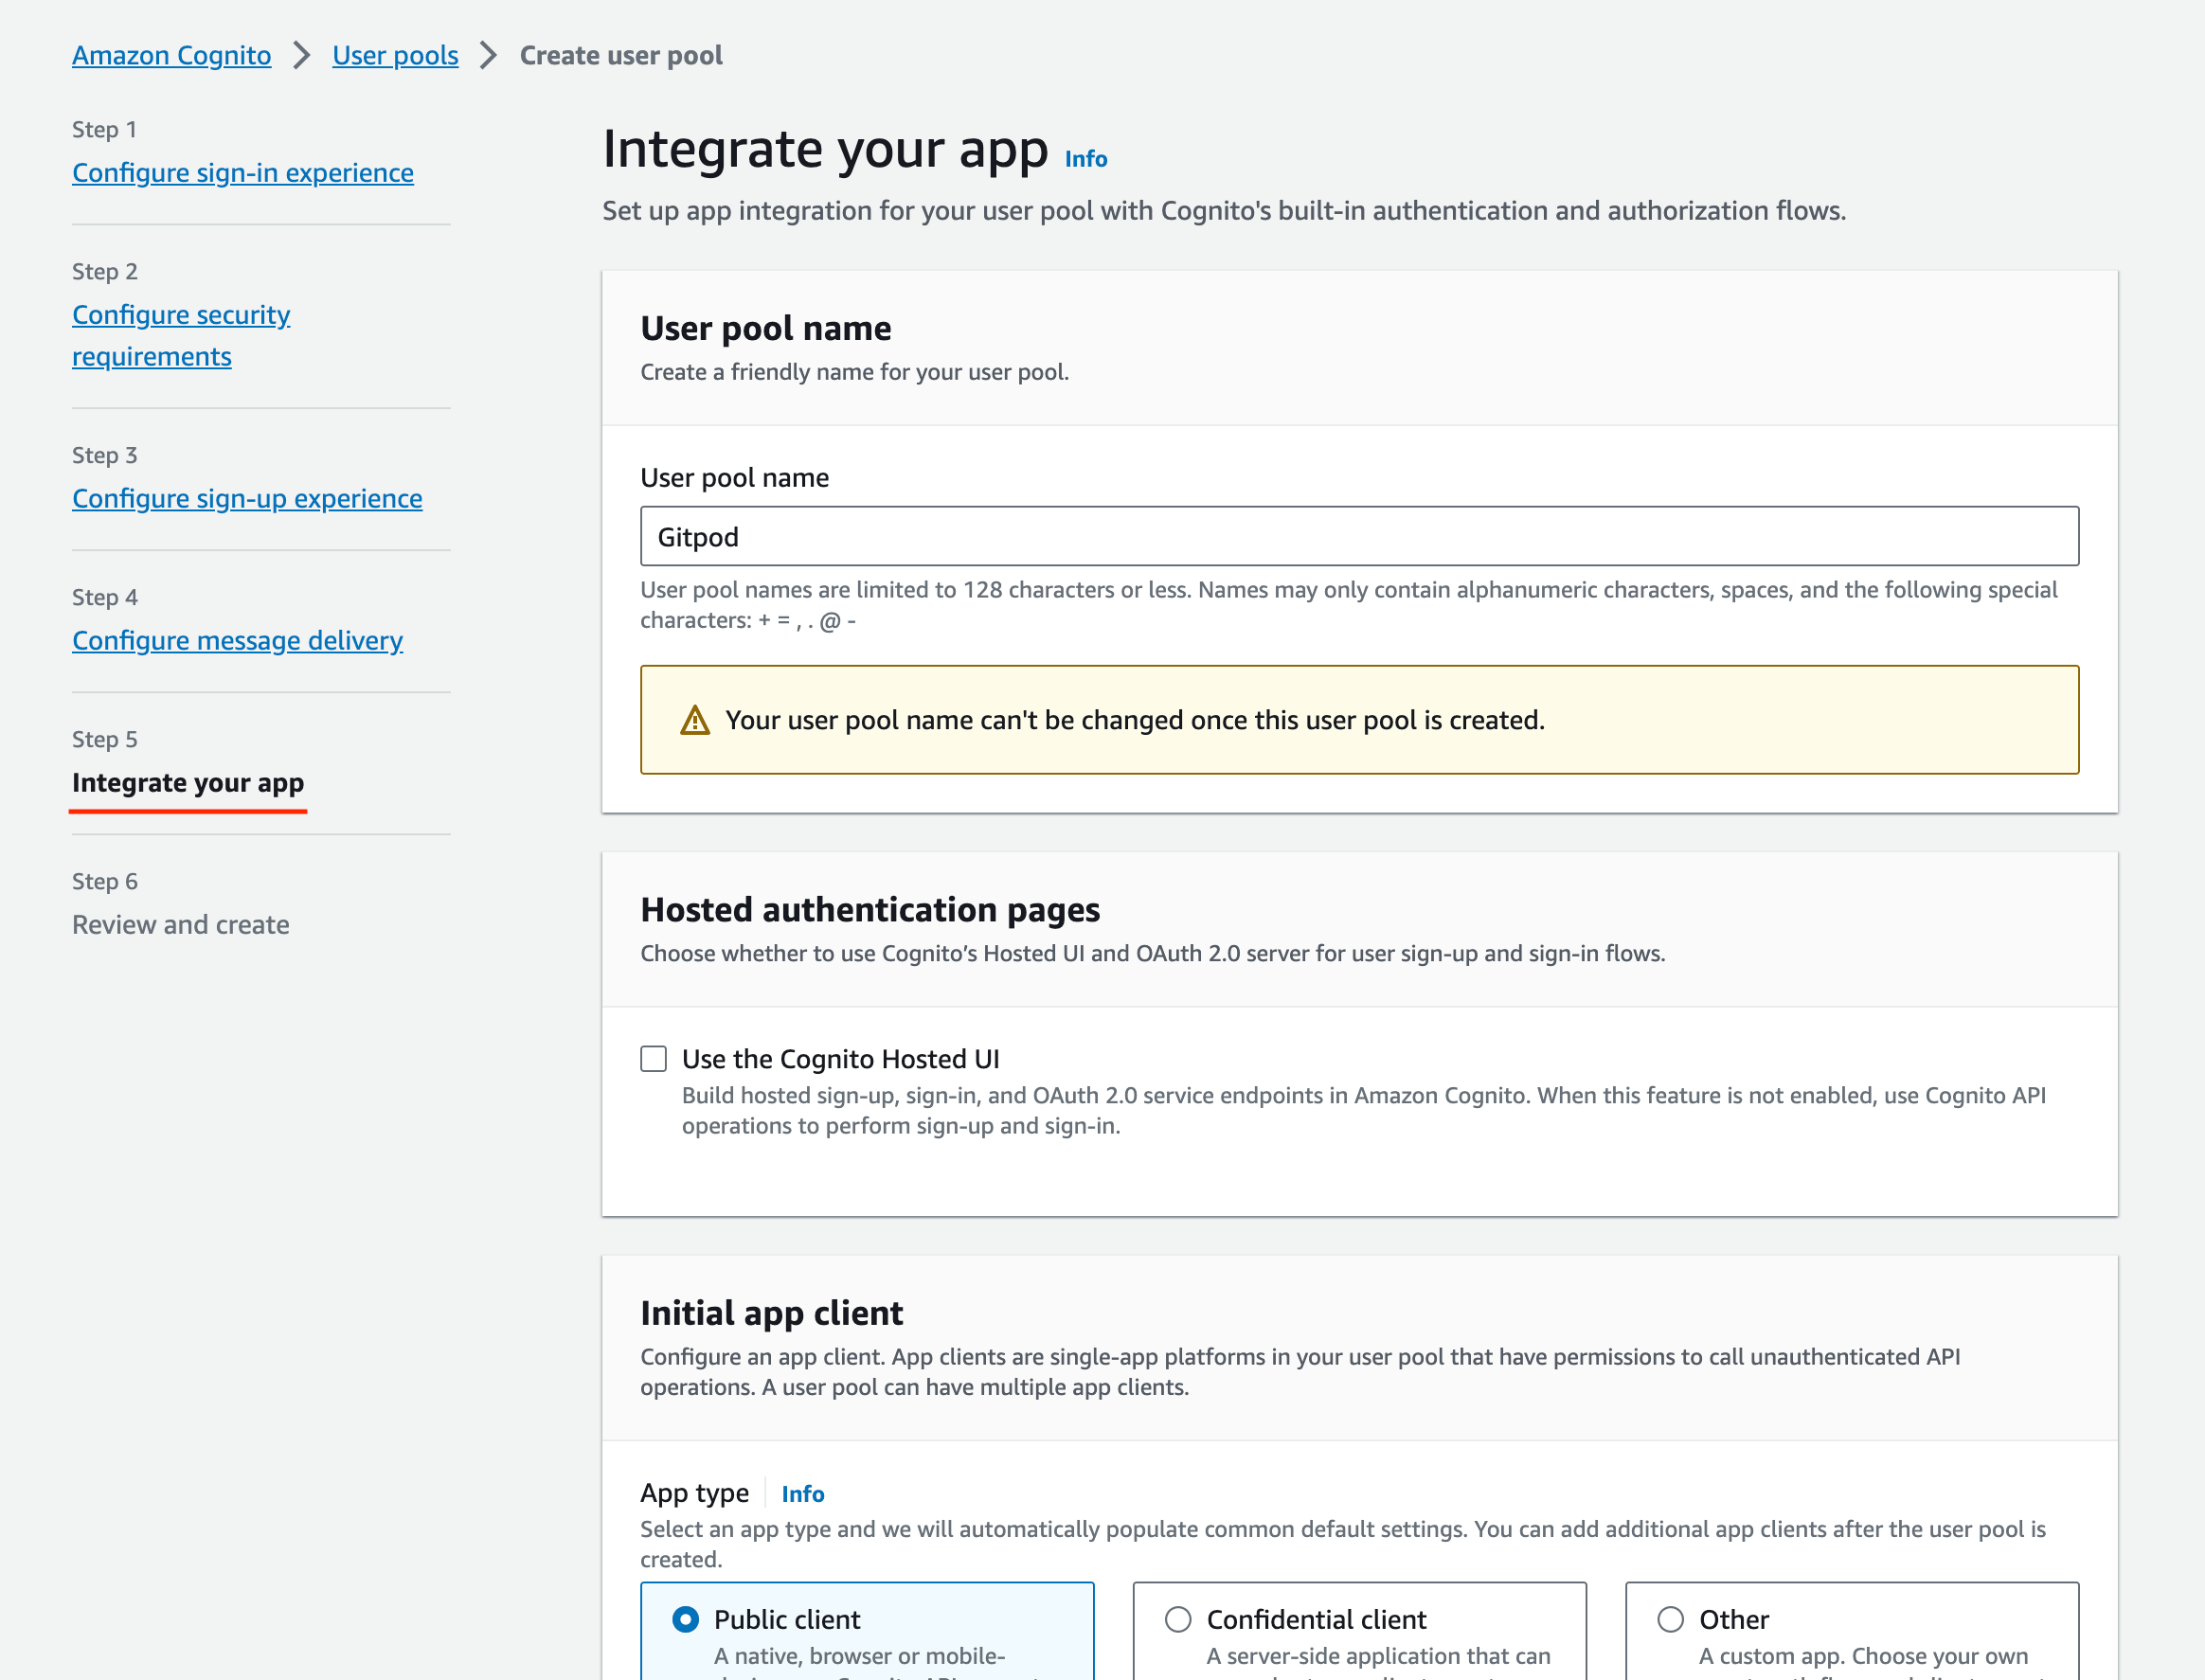This screenshot has width=2205, height=1680.
Task: Enable Use the Cognito Hosted UI checkbox
Action: point(653,1058)
